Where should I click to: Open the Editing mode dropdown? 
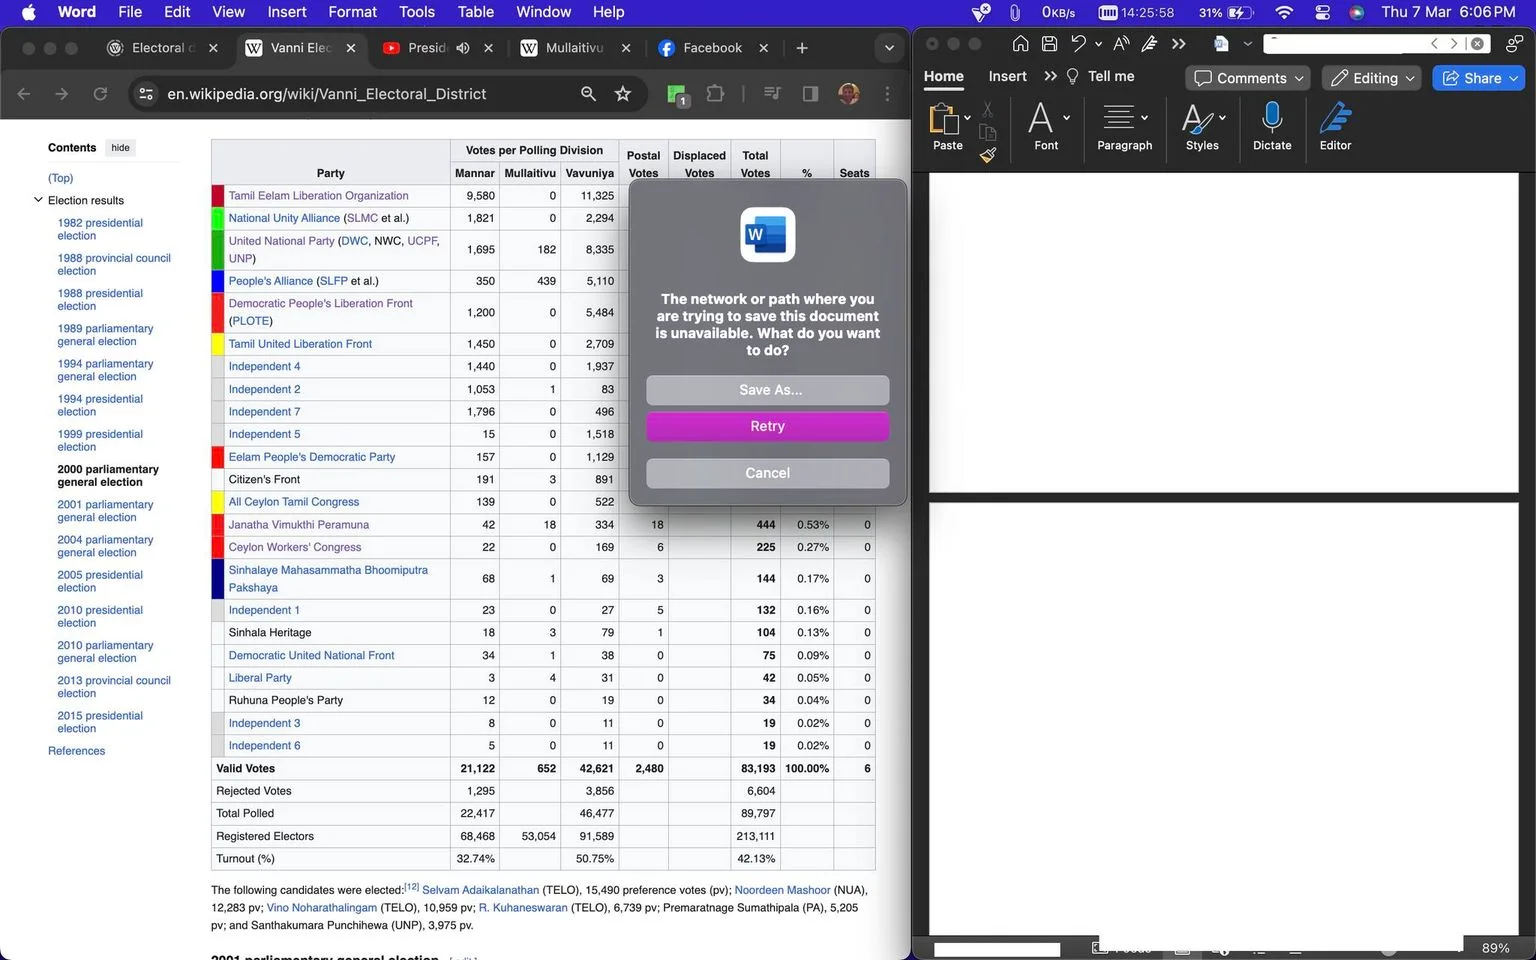coord(1373,78)
